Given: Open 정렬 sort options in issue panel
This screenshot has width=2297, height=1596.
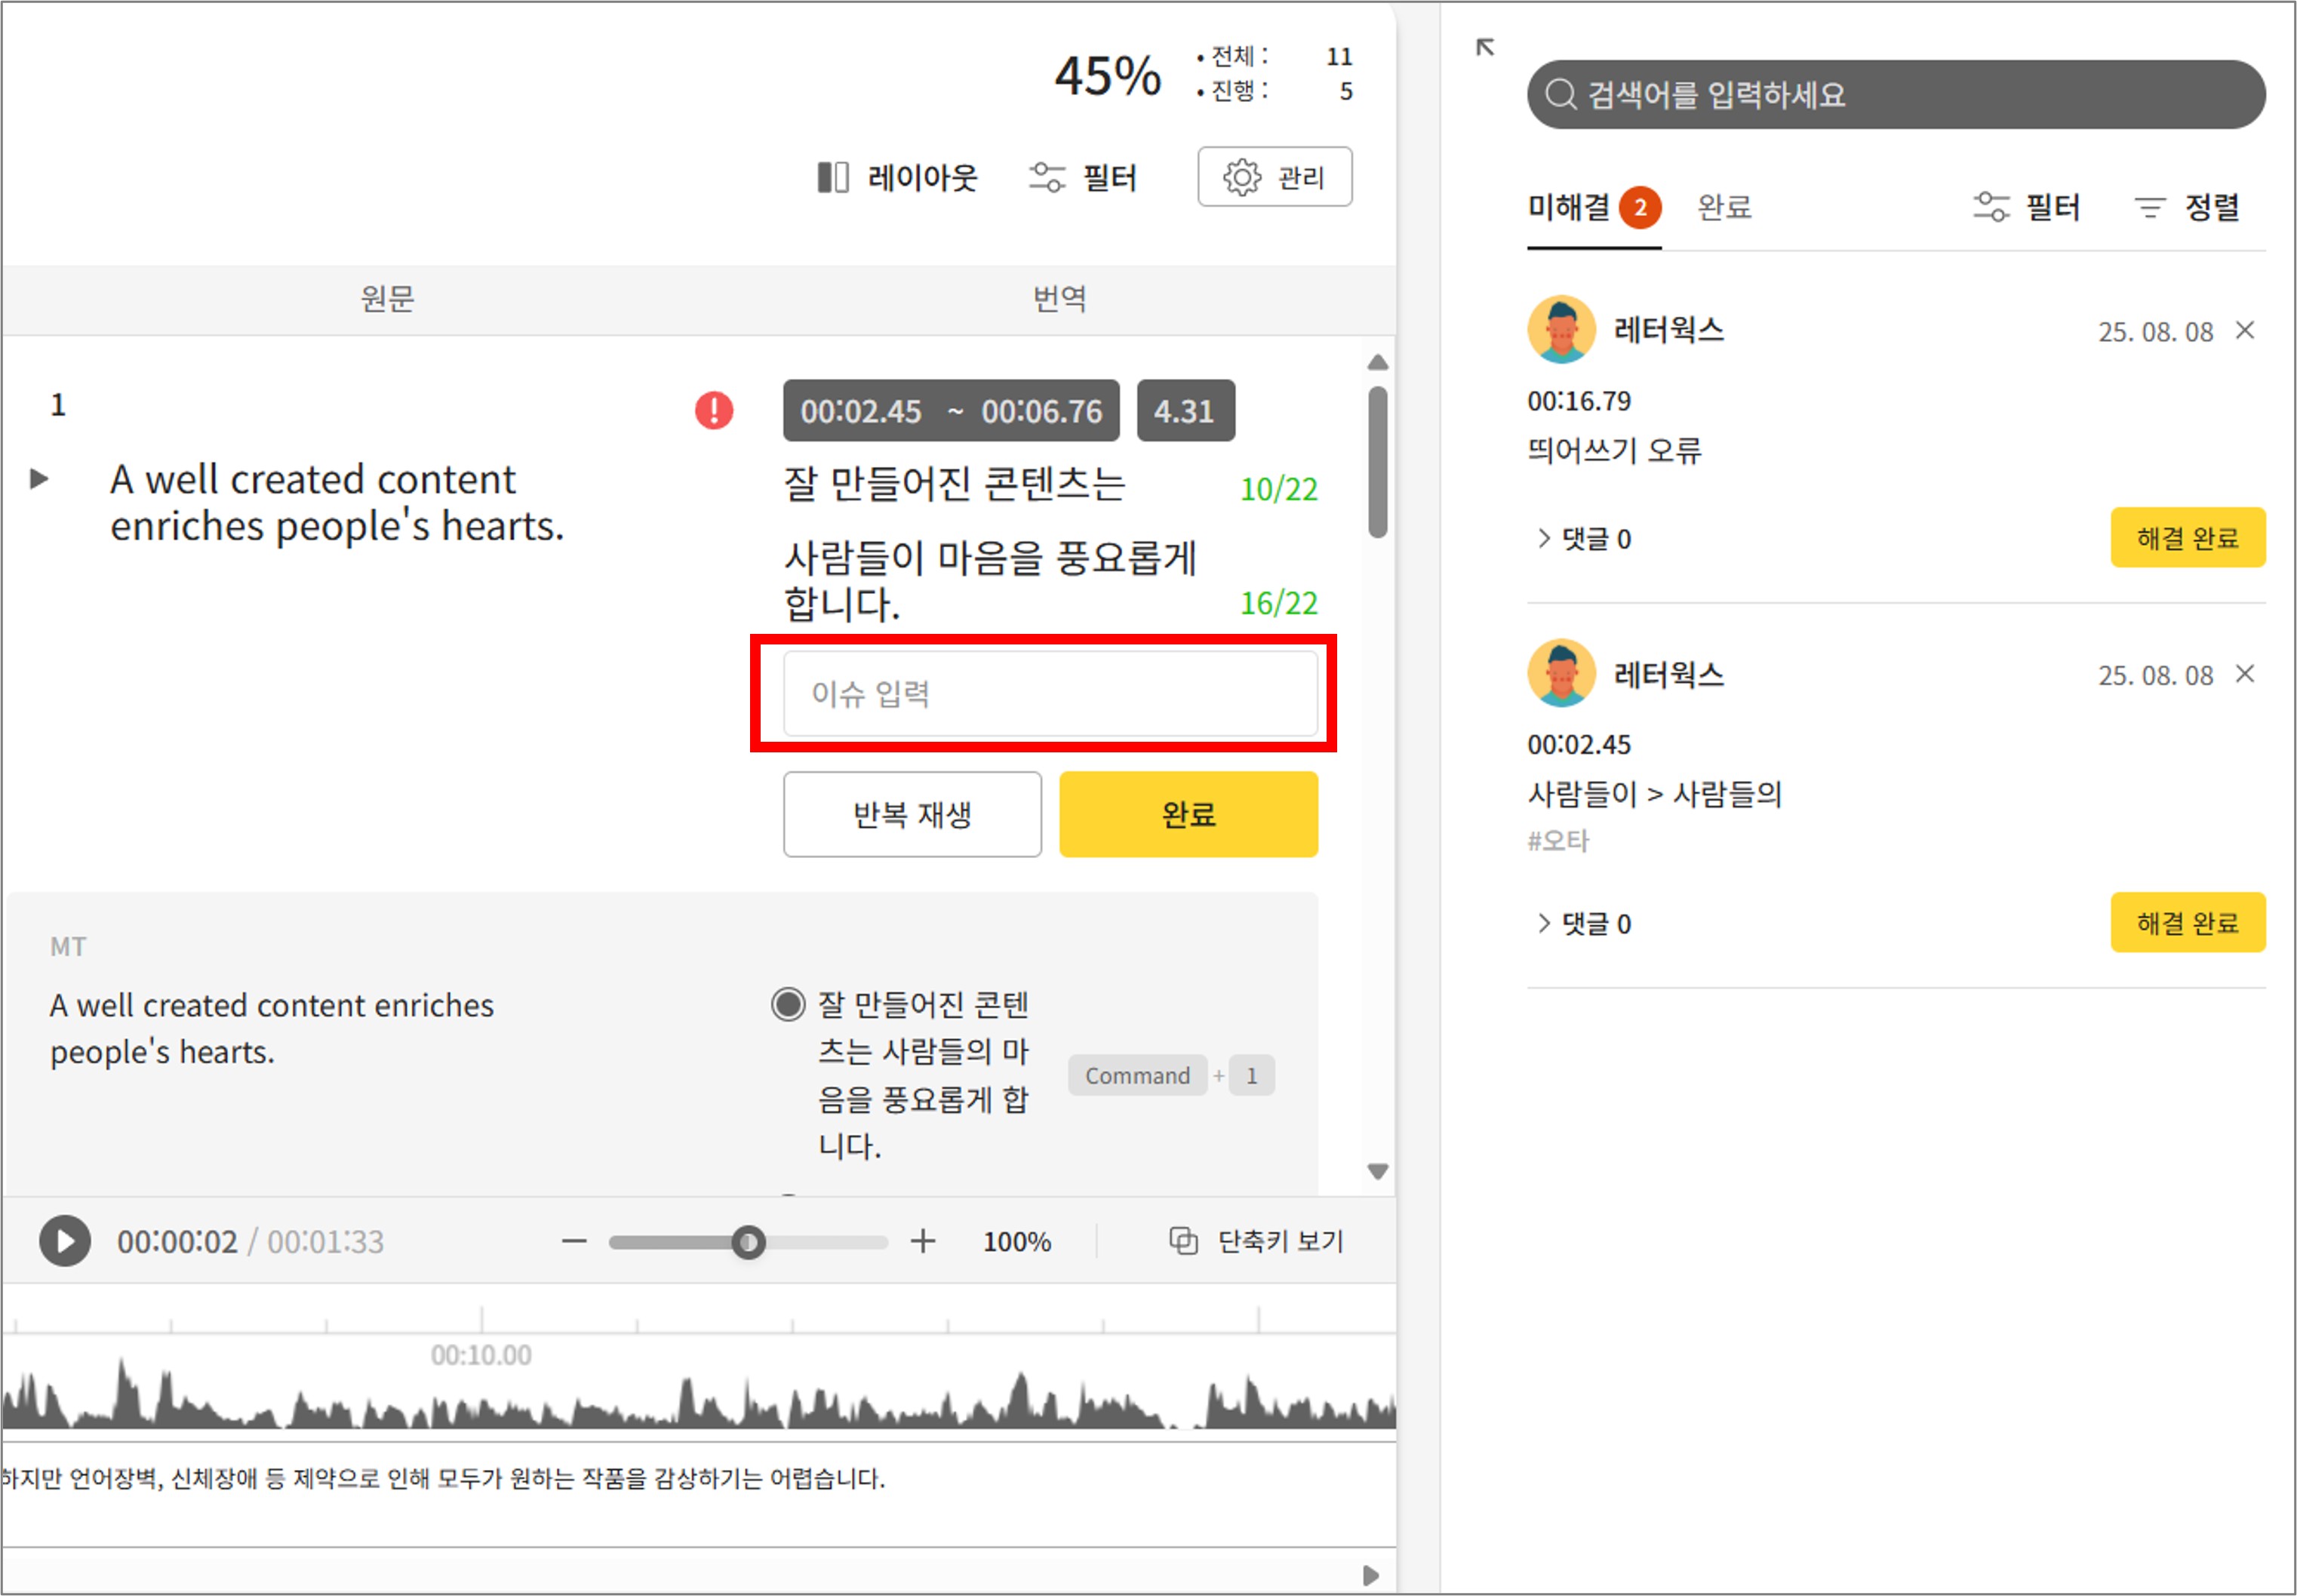Looking at the screenshot, I should [2187, 207].
